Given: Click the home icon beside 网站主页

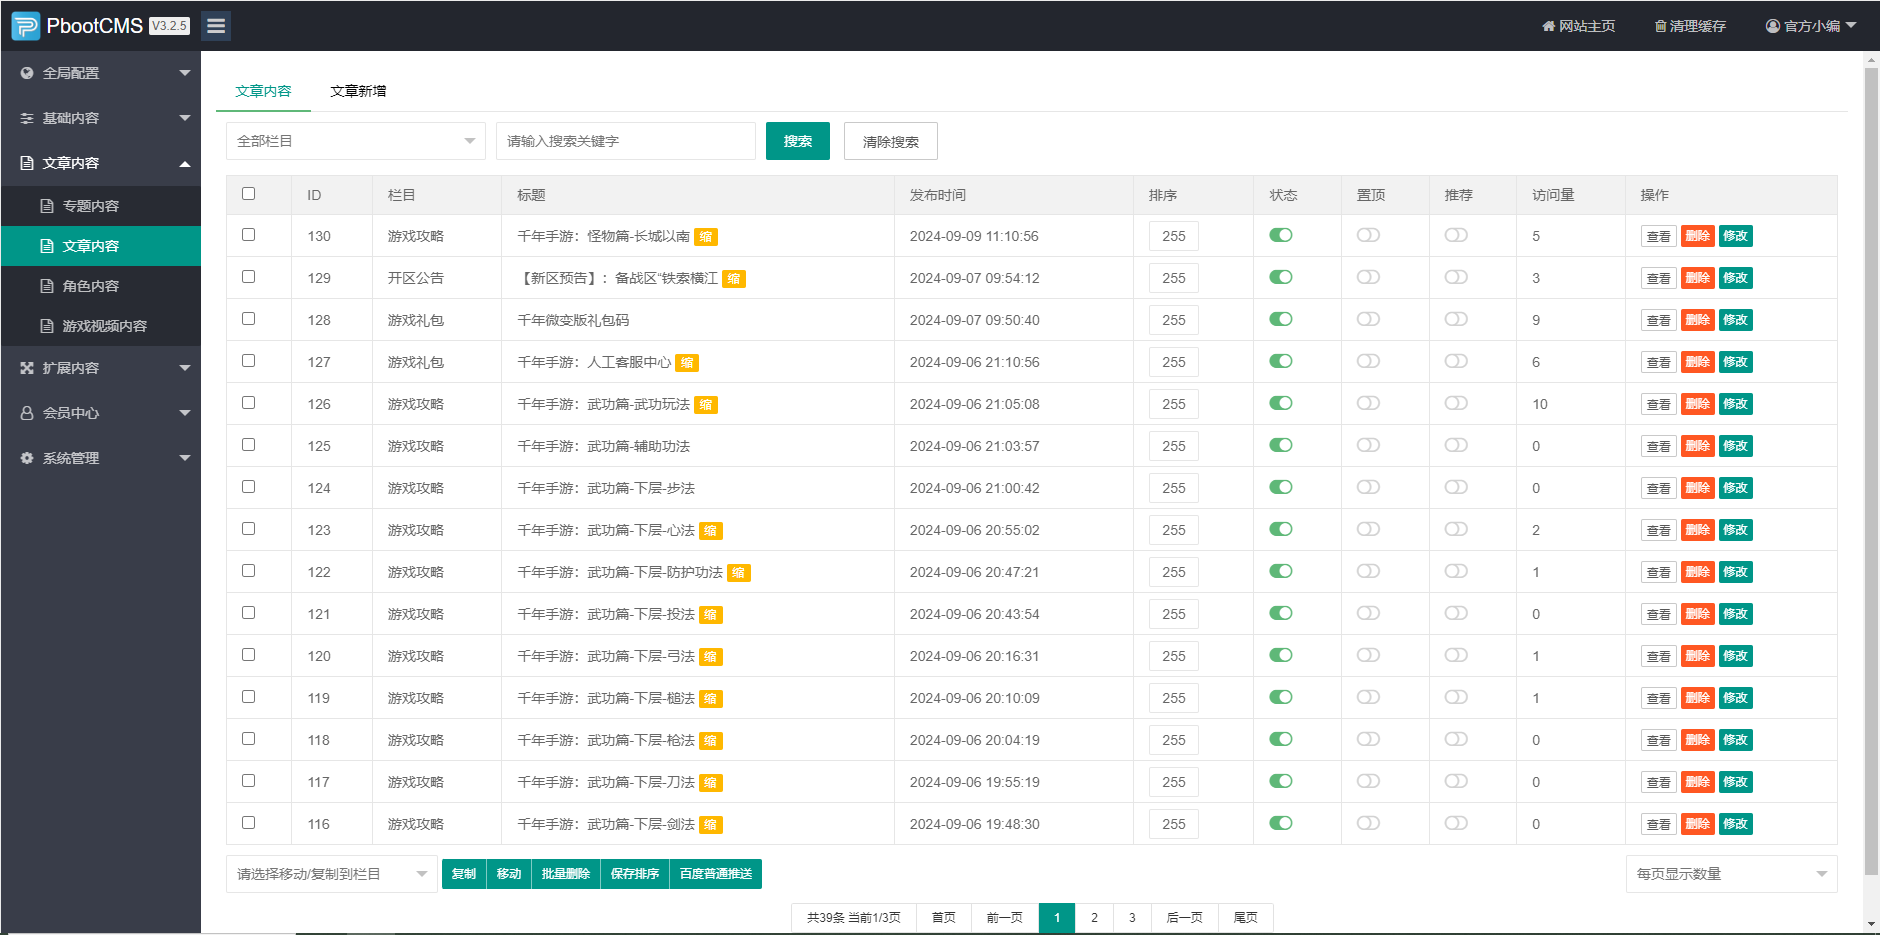Looking at the screenshot, I should click(x=1548, y=26).
